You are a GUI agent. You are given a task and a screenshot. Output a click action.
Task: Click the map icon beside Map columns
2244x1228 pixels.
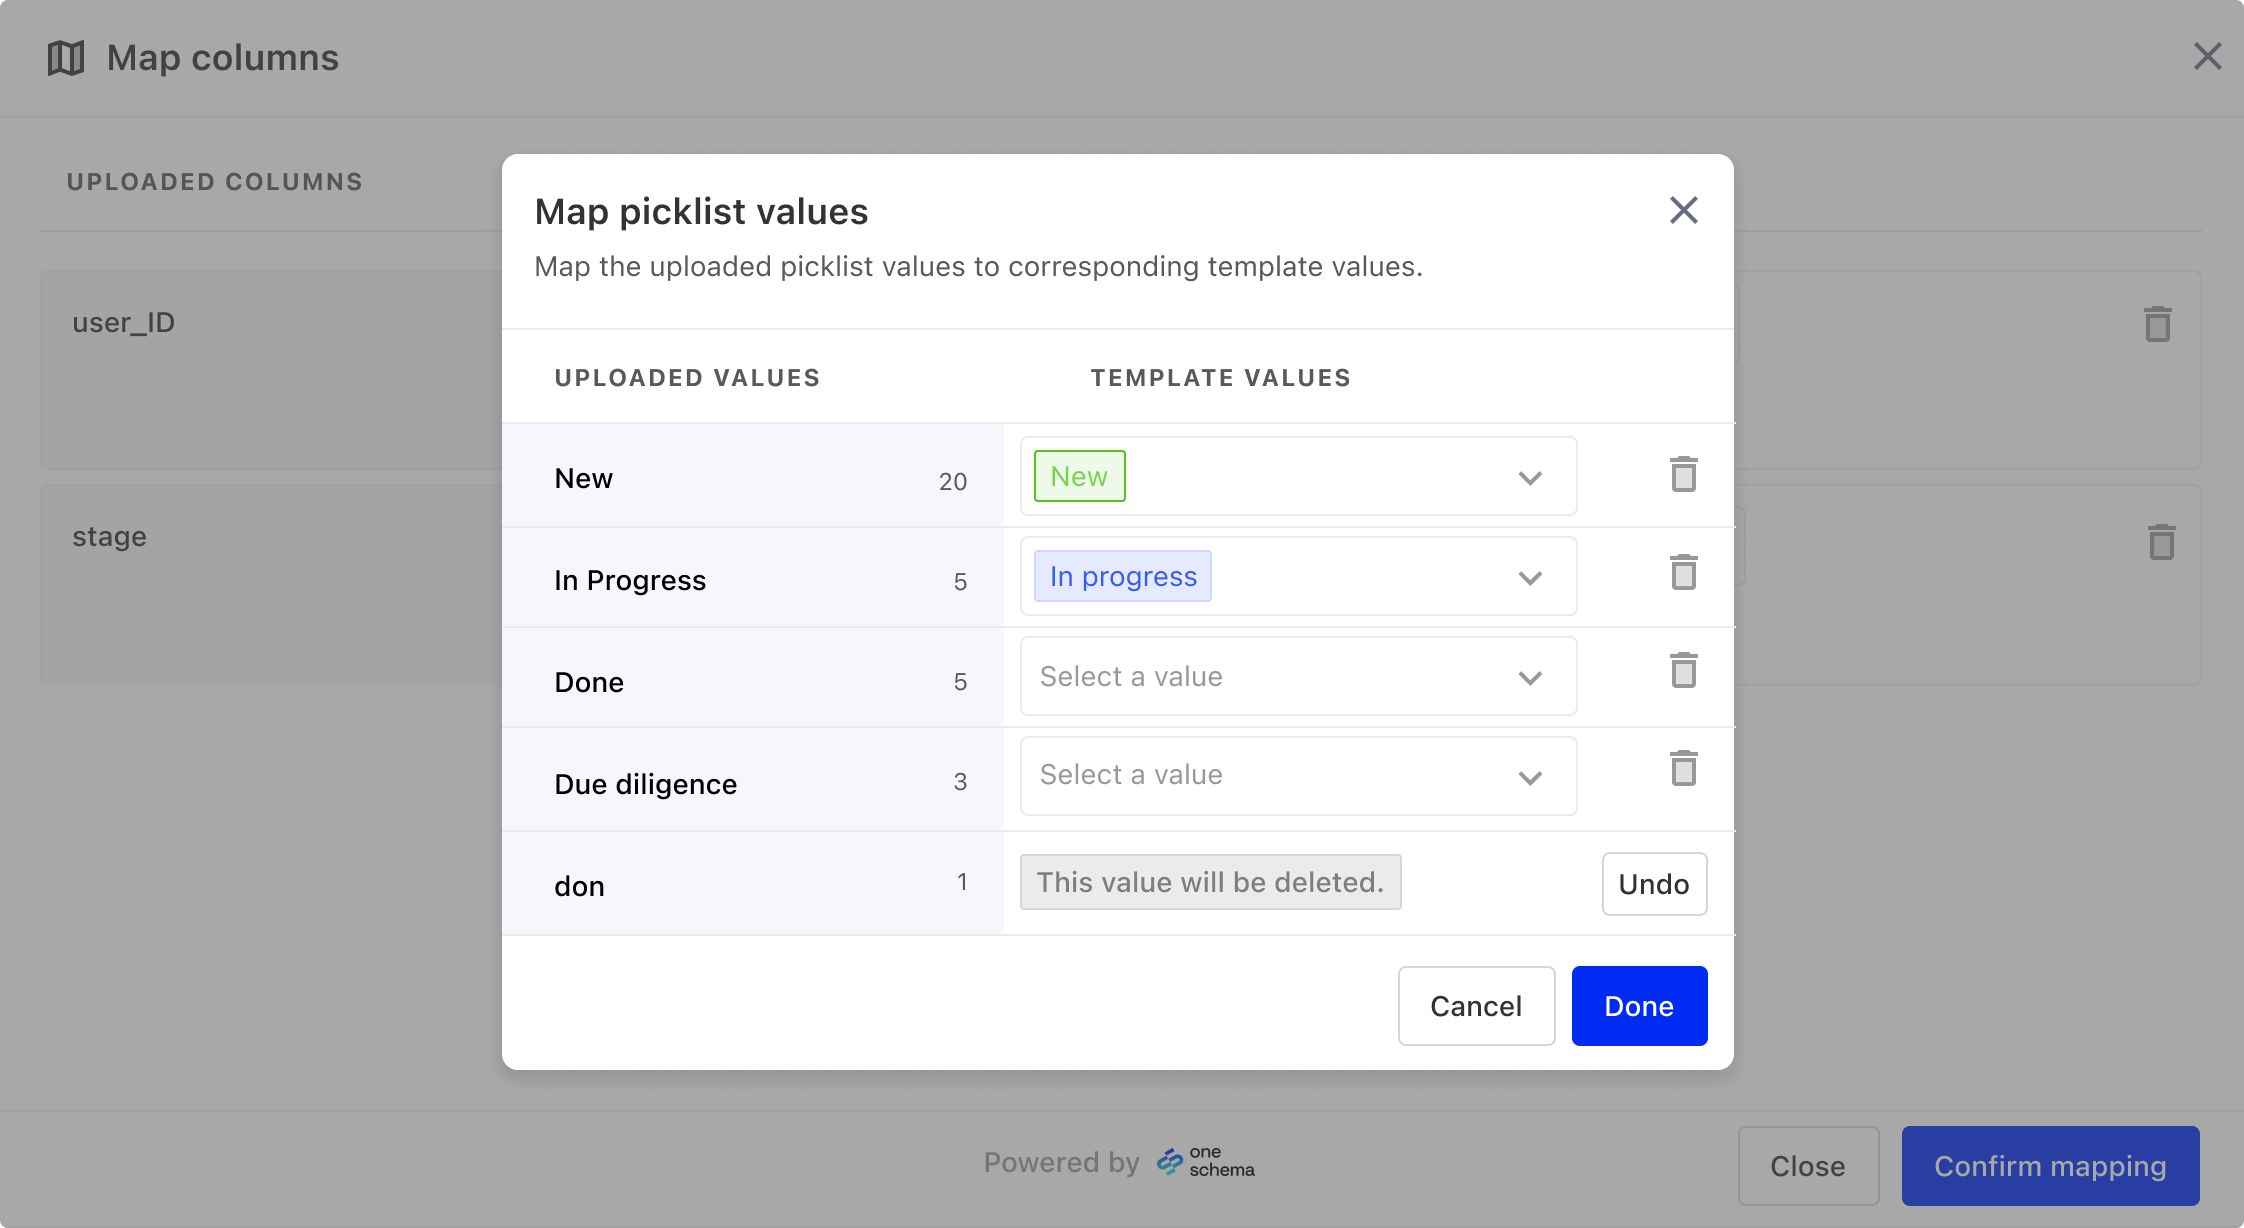pyautogui.click(x=64, y=58)
